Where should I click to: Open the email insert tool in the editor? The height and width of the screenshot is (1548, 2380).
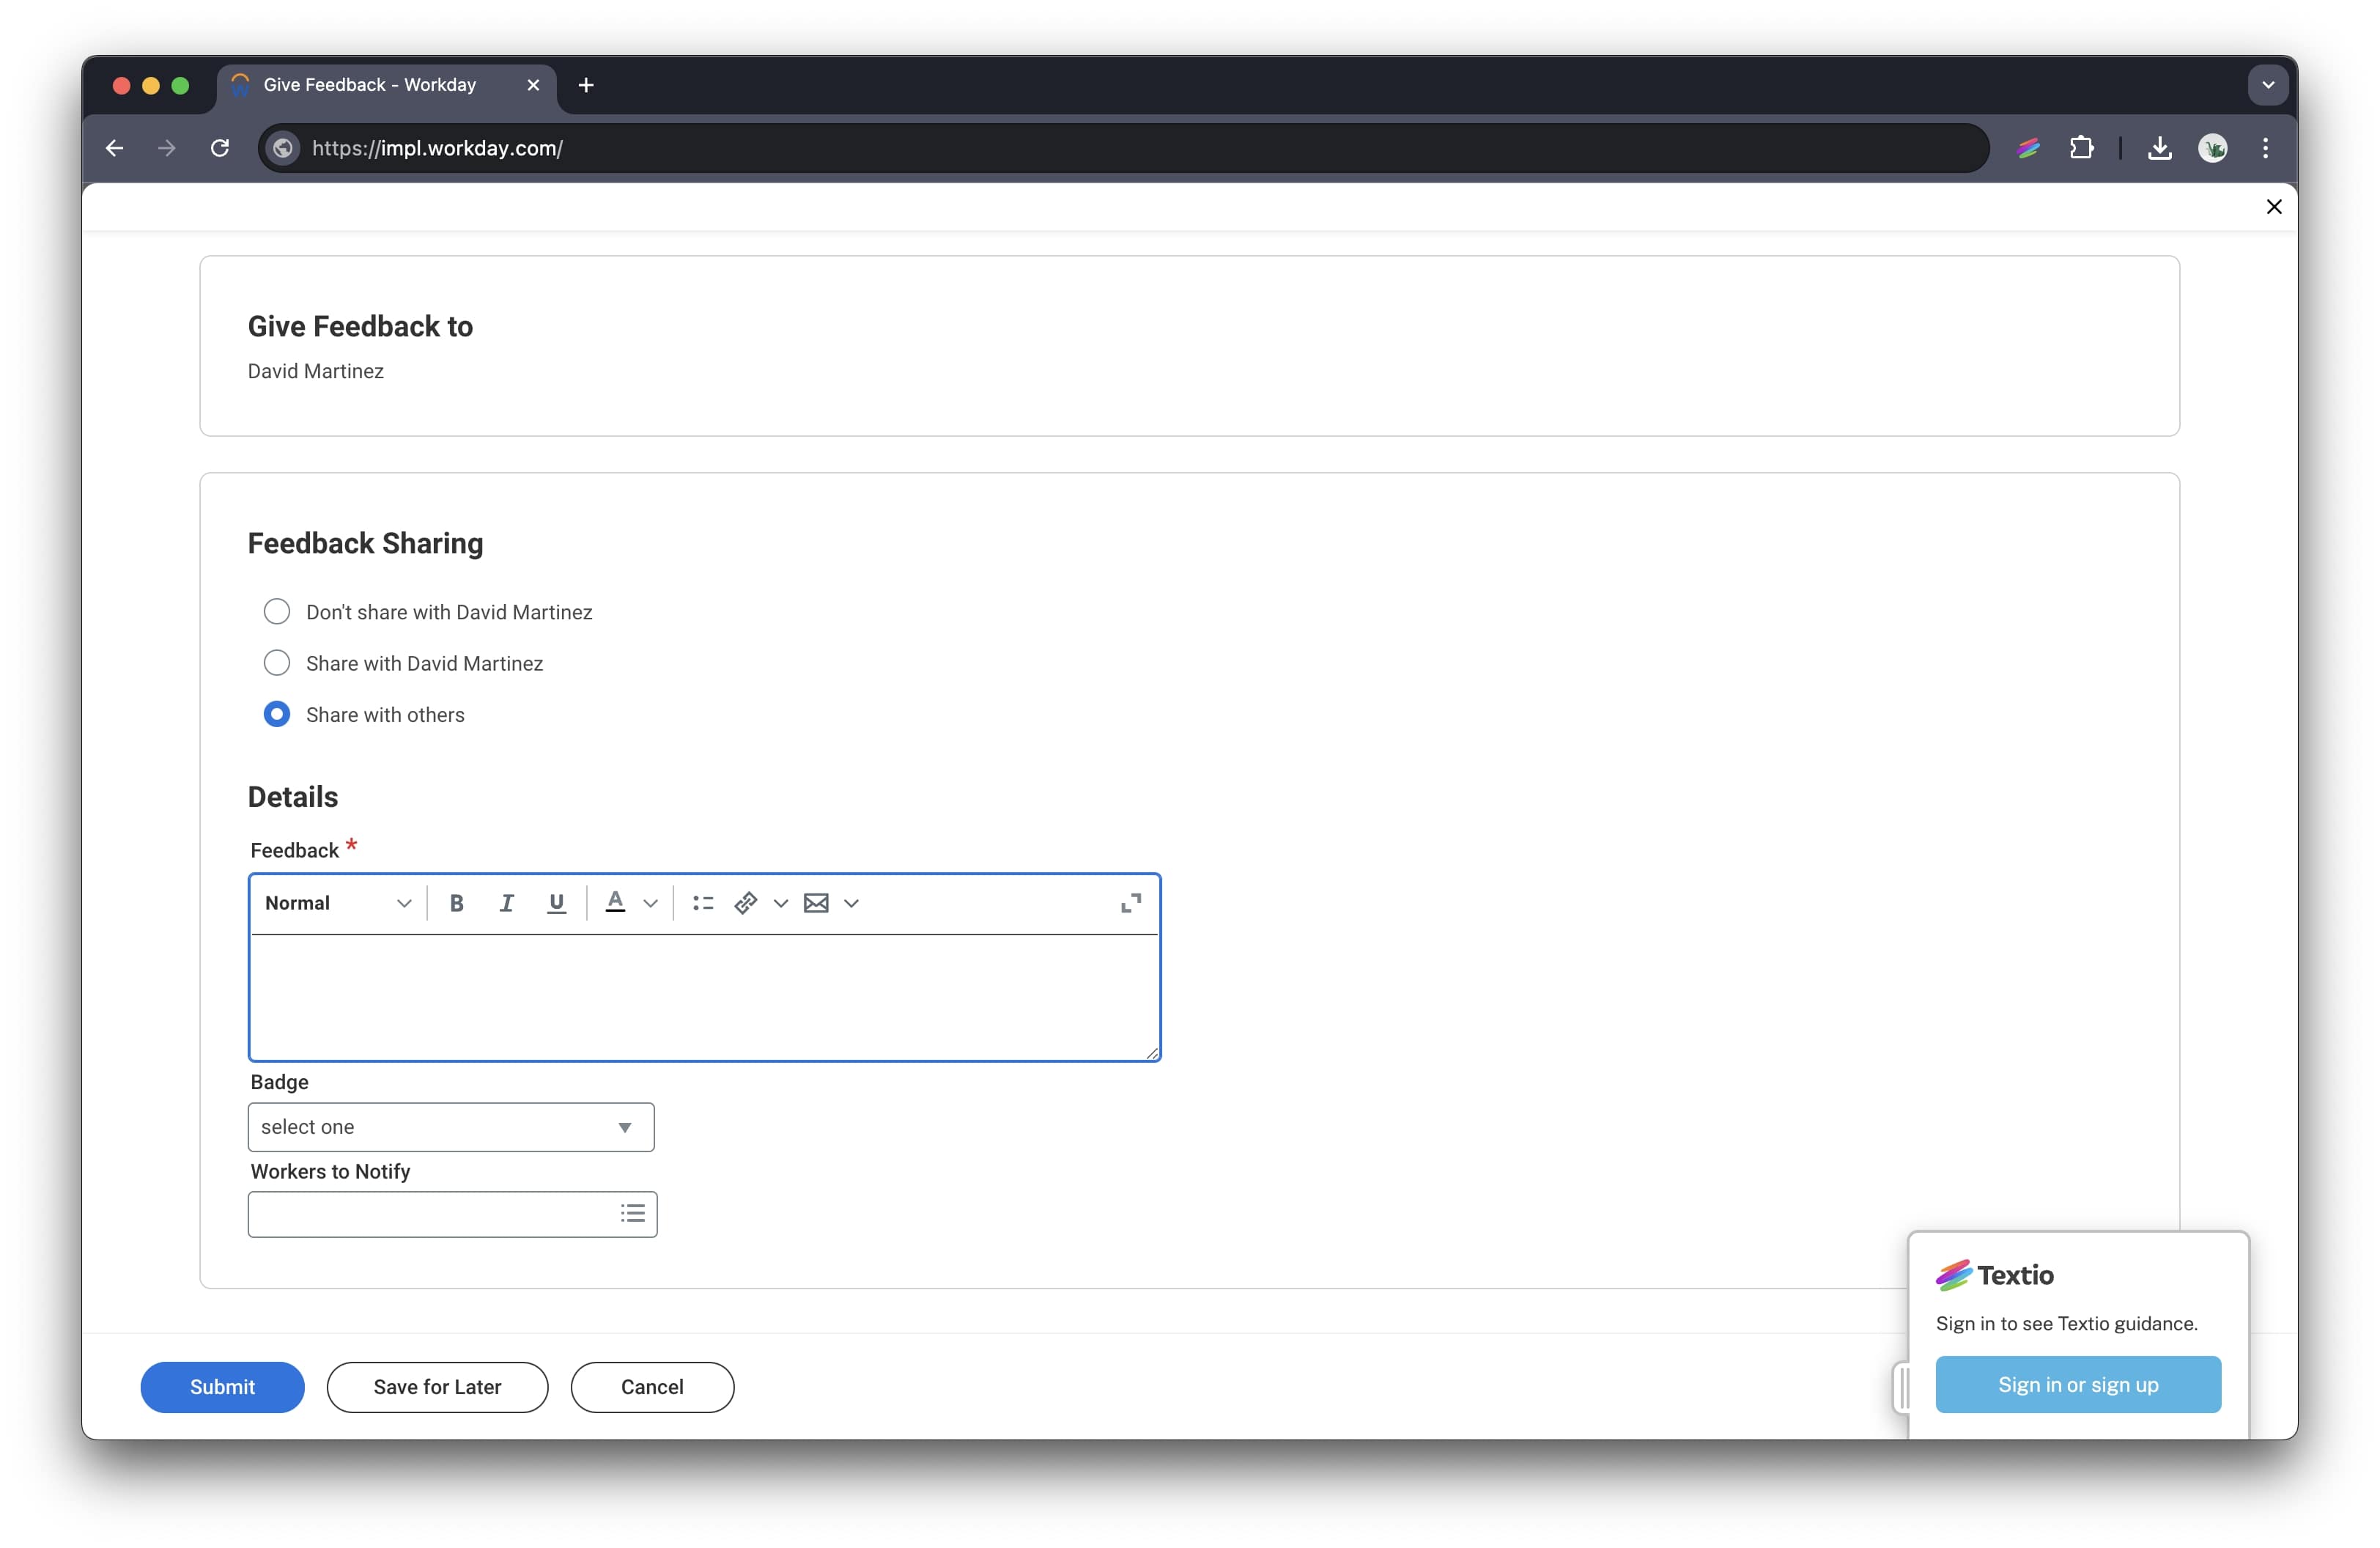click(816, 902)
